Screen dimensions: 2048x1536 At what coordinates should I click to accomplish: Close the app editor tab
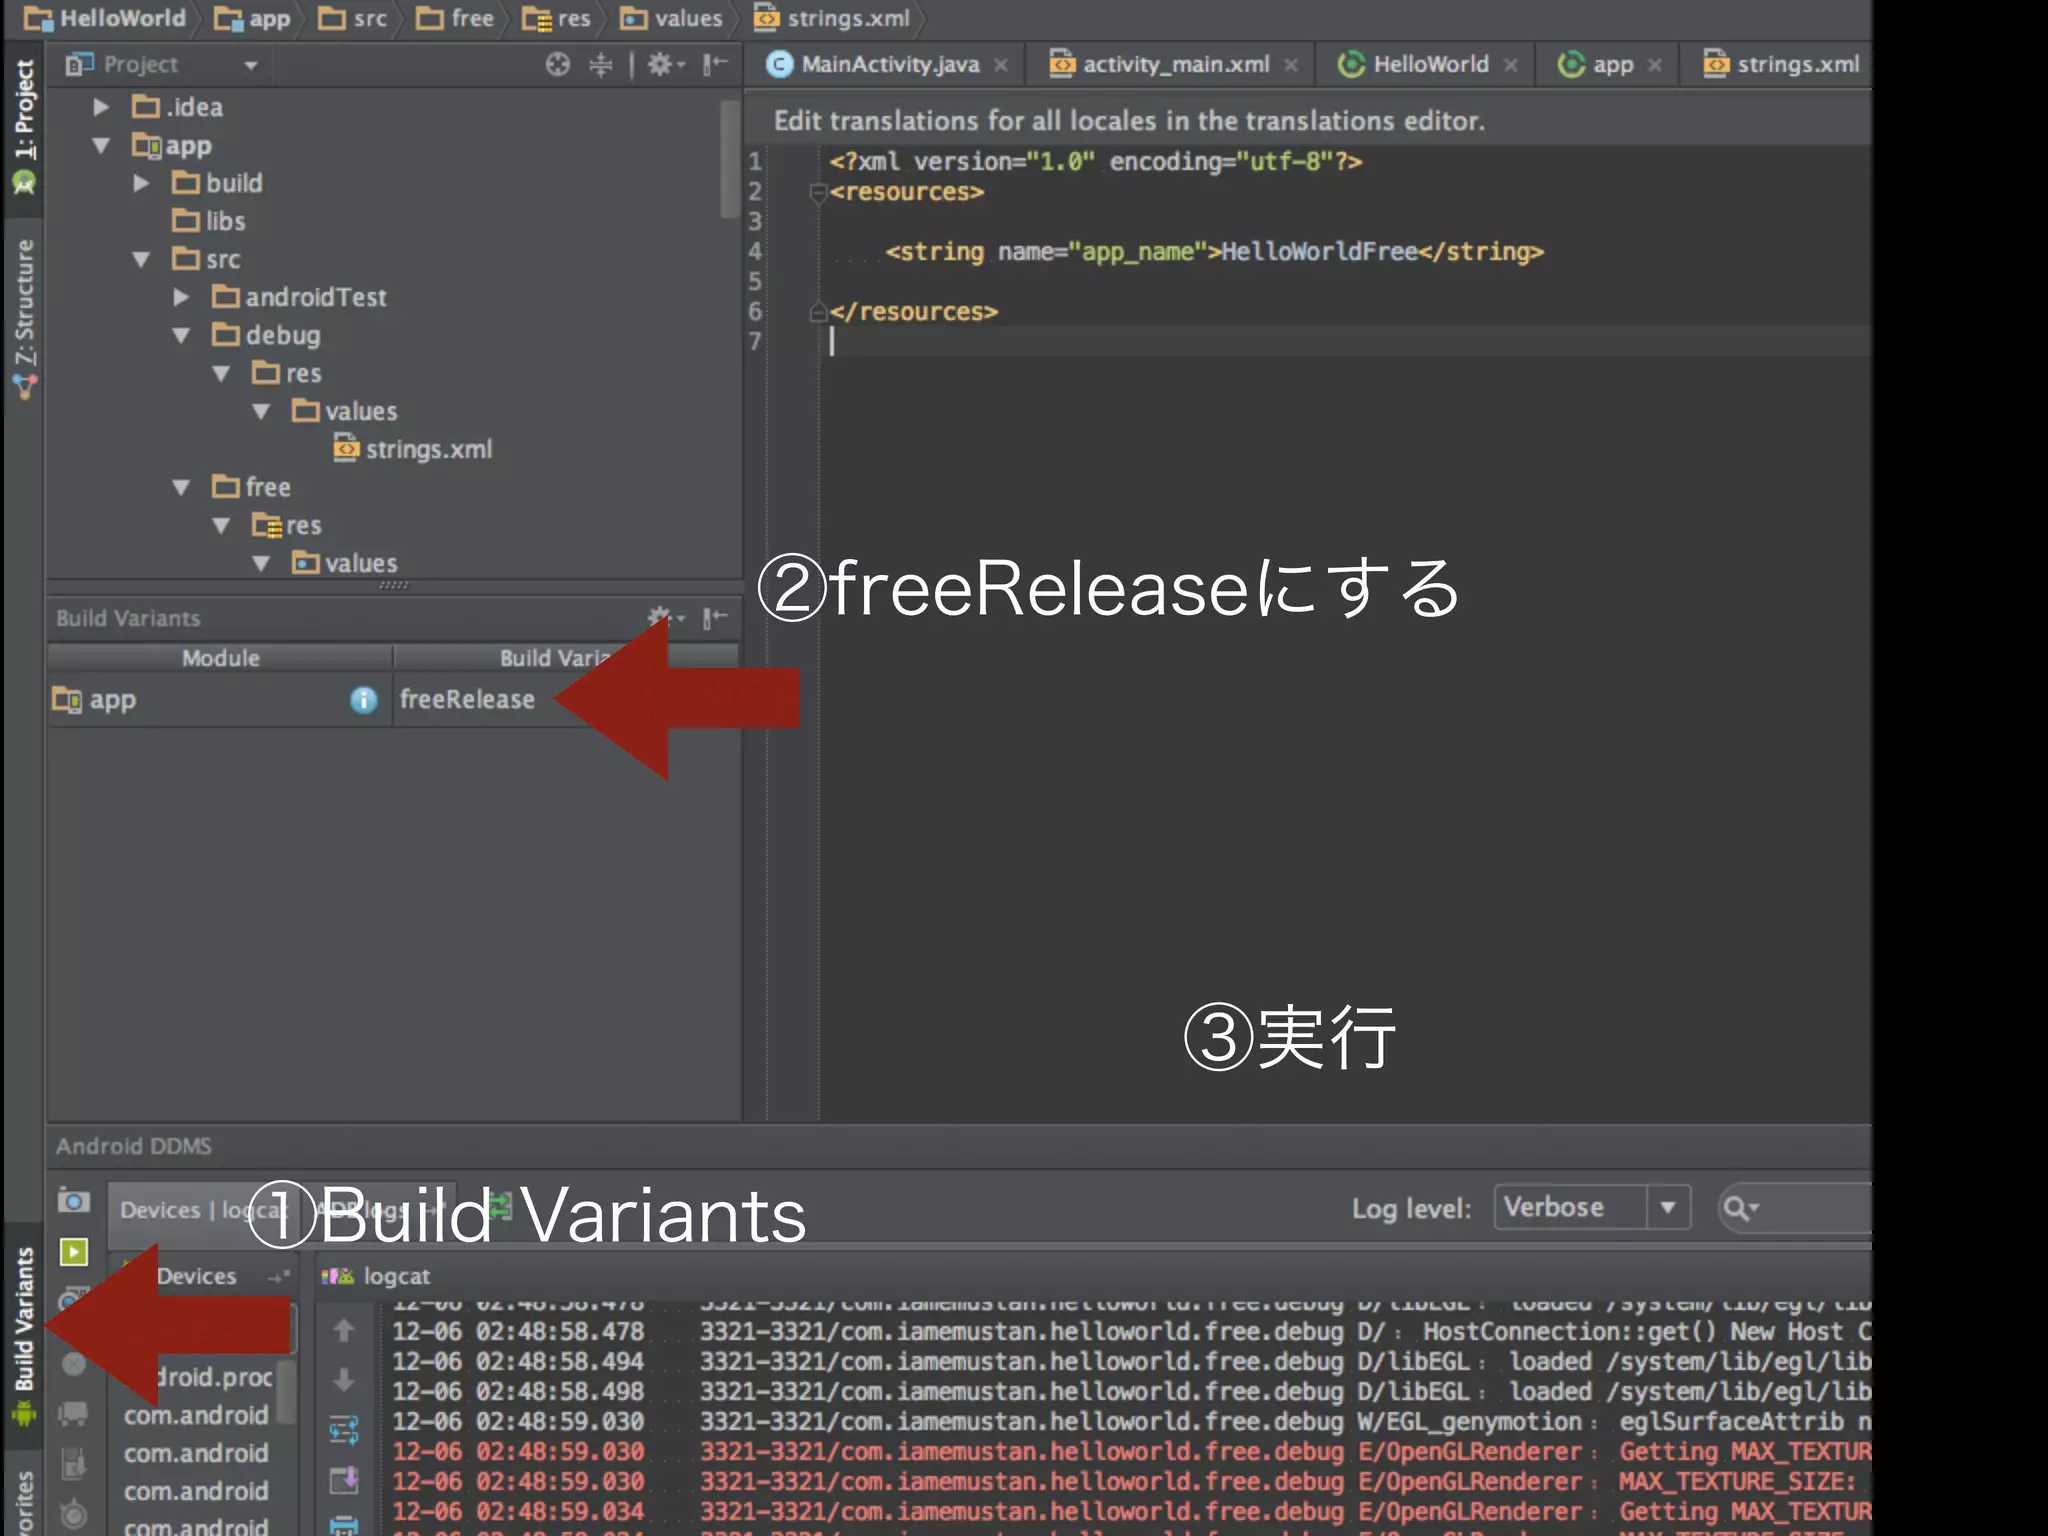[x=1655, y=65]
